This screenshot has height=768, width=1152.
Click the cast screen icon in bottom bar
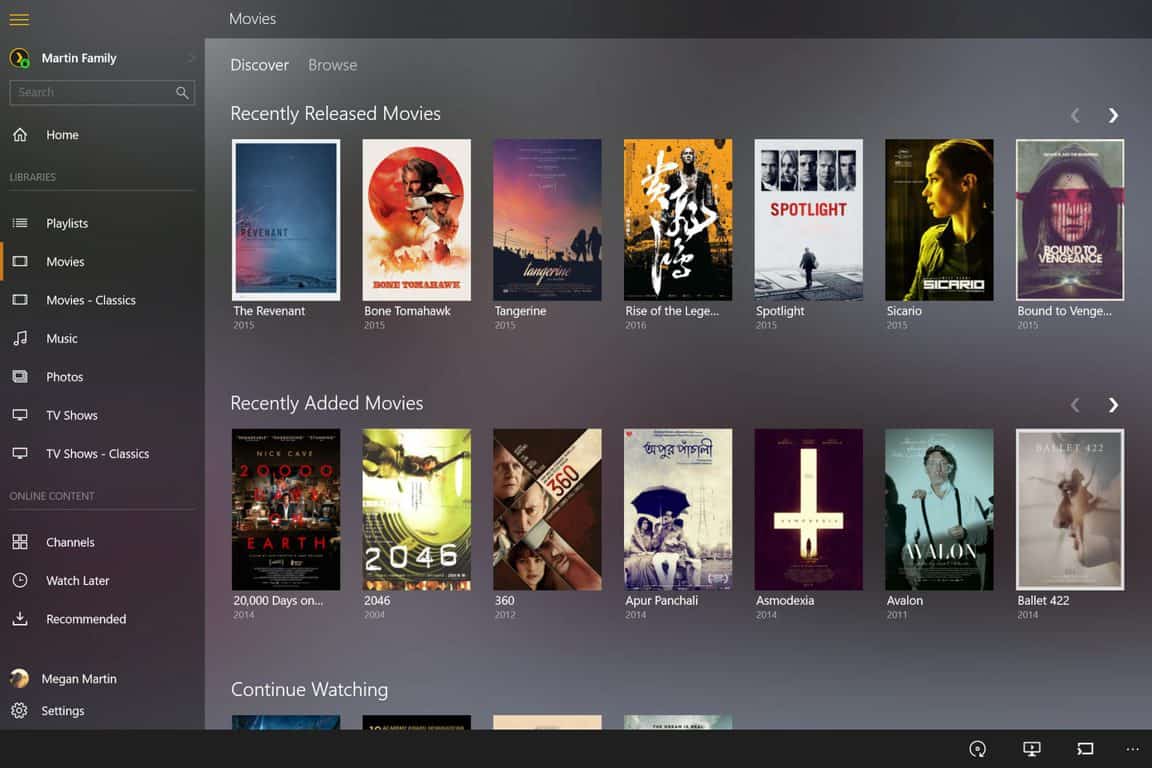pos(1085,749)
